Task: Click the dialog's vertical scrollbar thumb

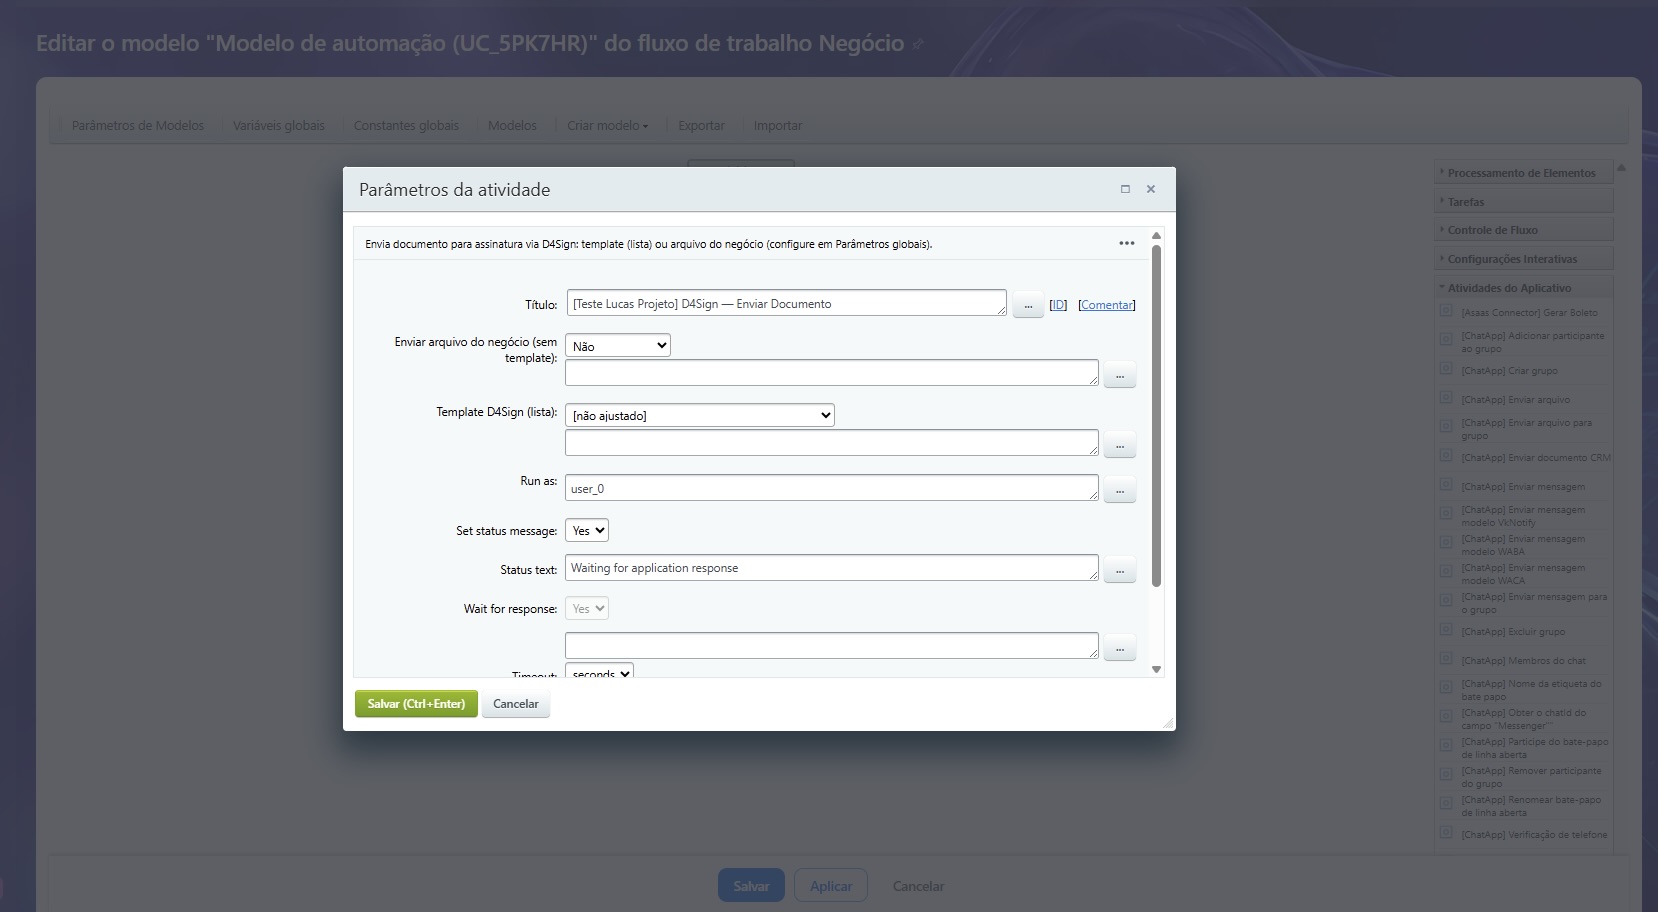Action: click(1156, 415)
